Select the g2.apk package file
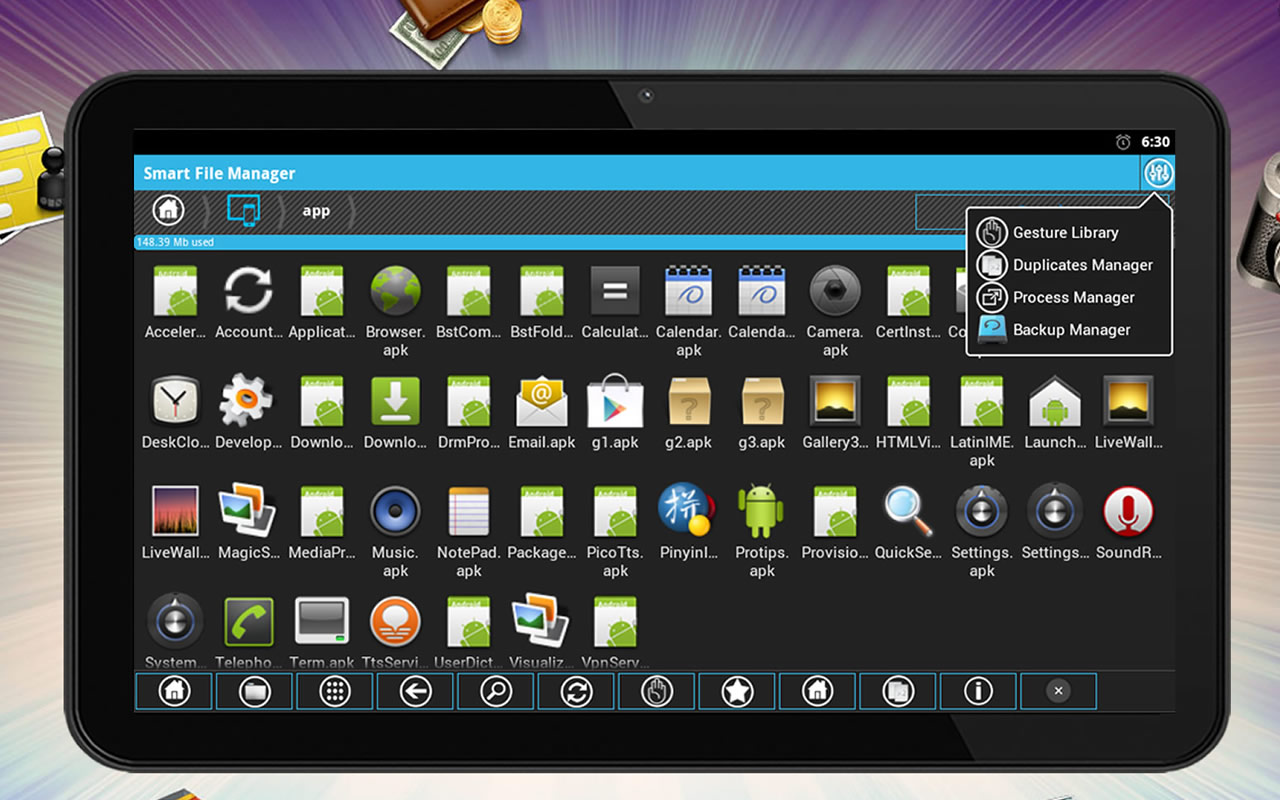This screenshot has width=1280, height=800. (x=689, y=412)
